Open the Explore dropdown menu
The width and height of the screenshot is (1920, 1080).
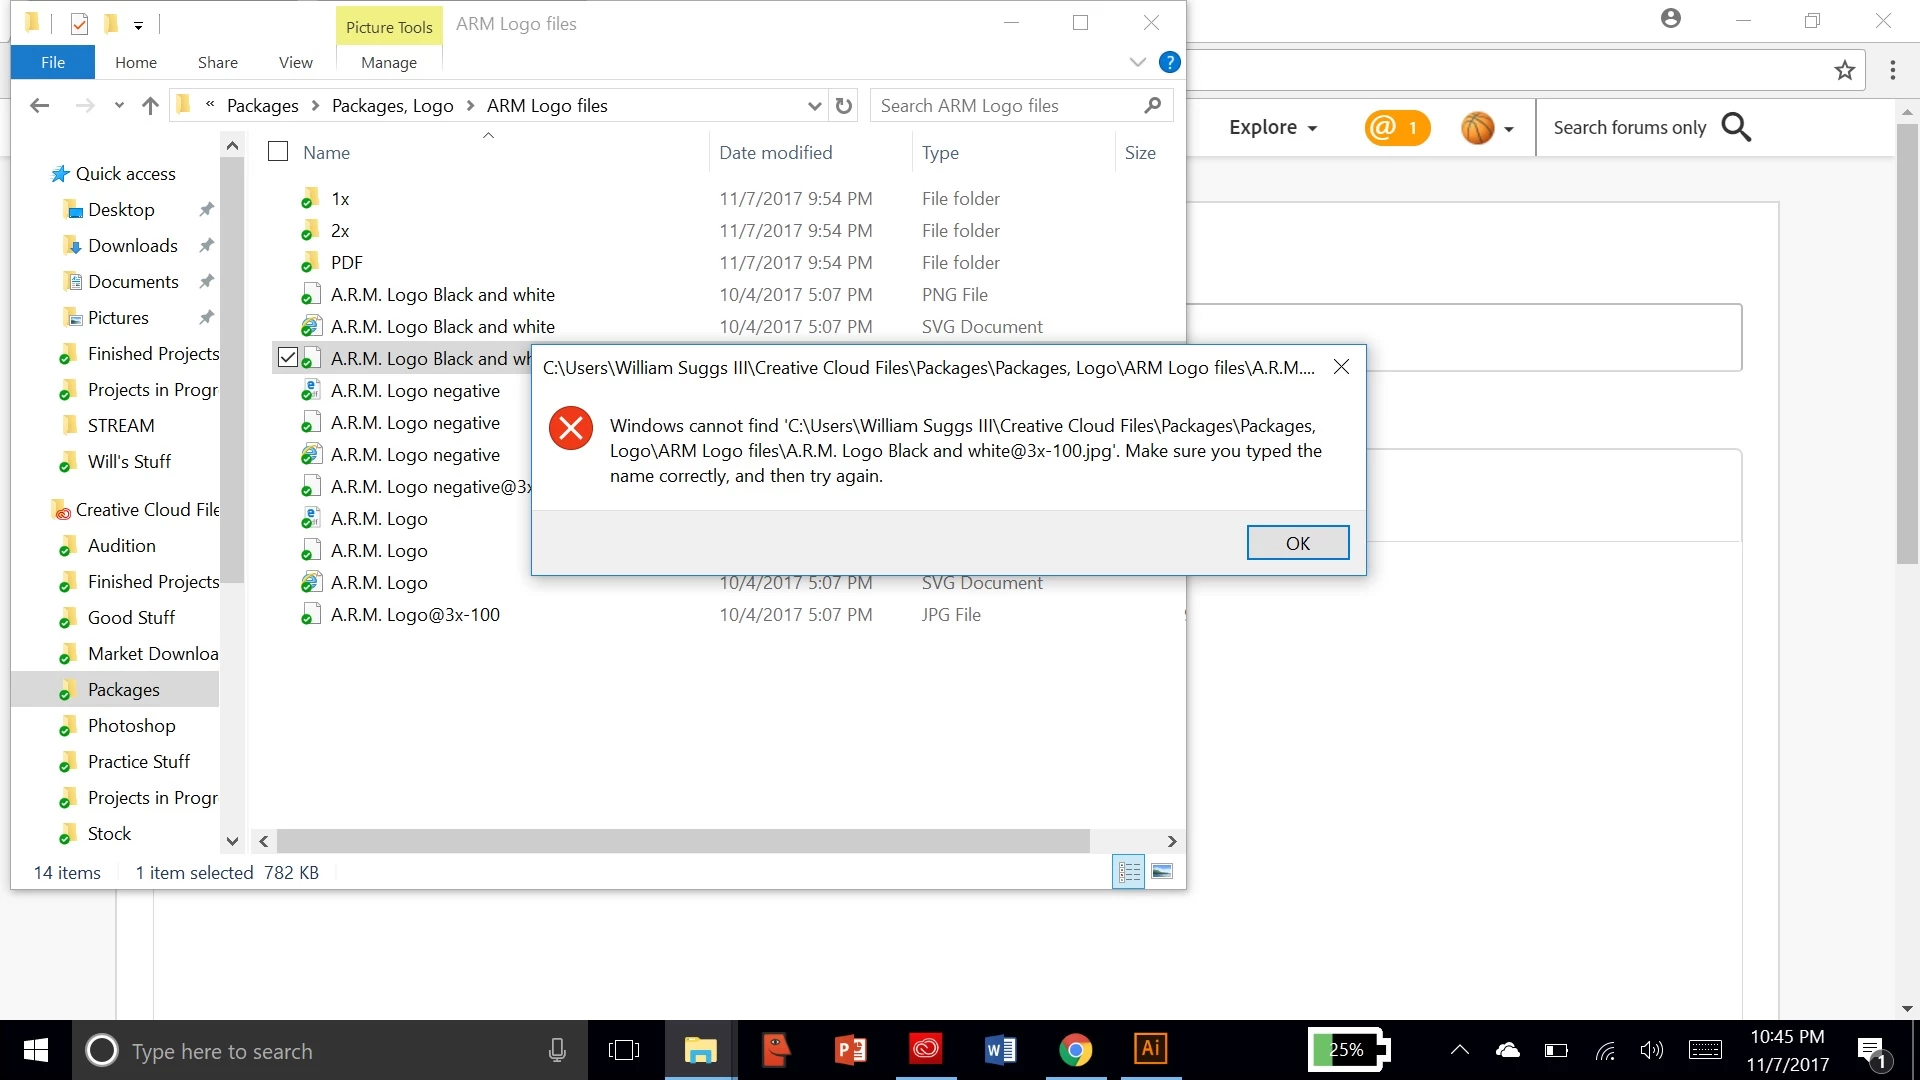[1272, 128]
